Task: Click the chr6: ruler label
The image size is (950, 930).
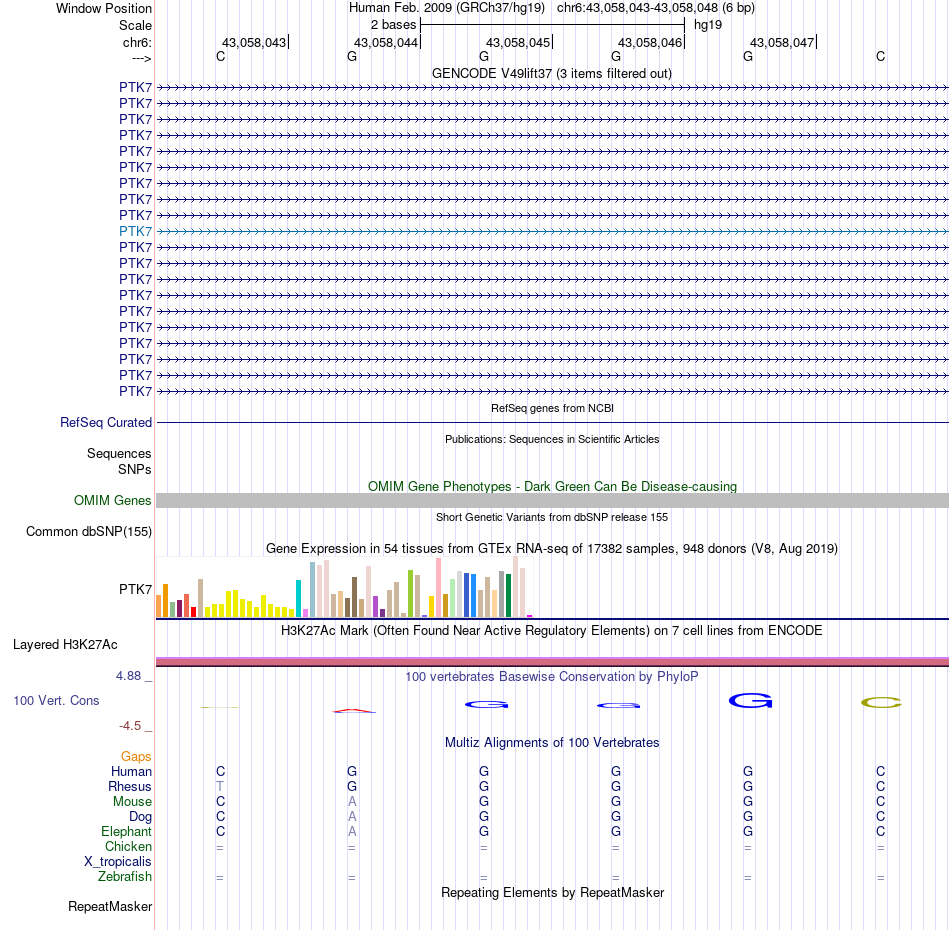Action: pos(137,42)
